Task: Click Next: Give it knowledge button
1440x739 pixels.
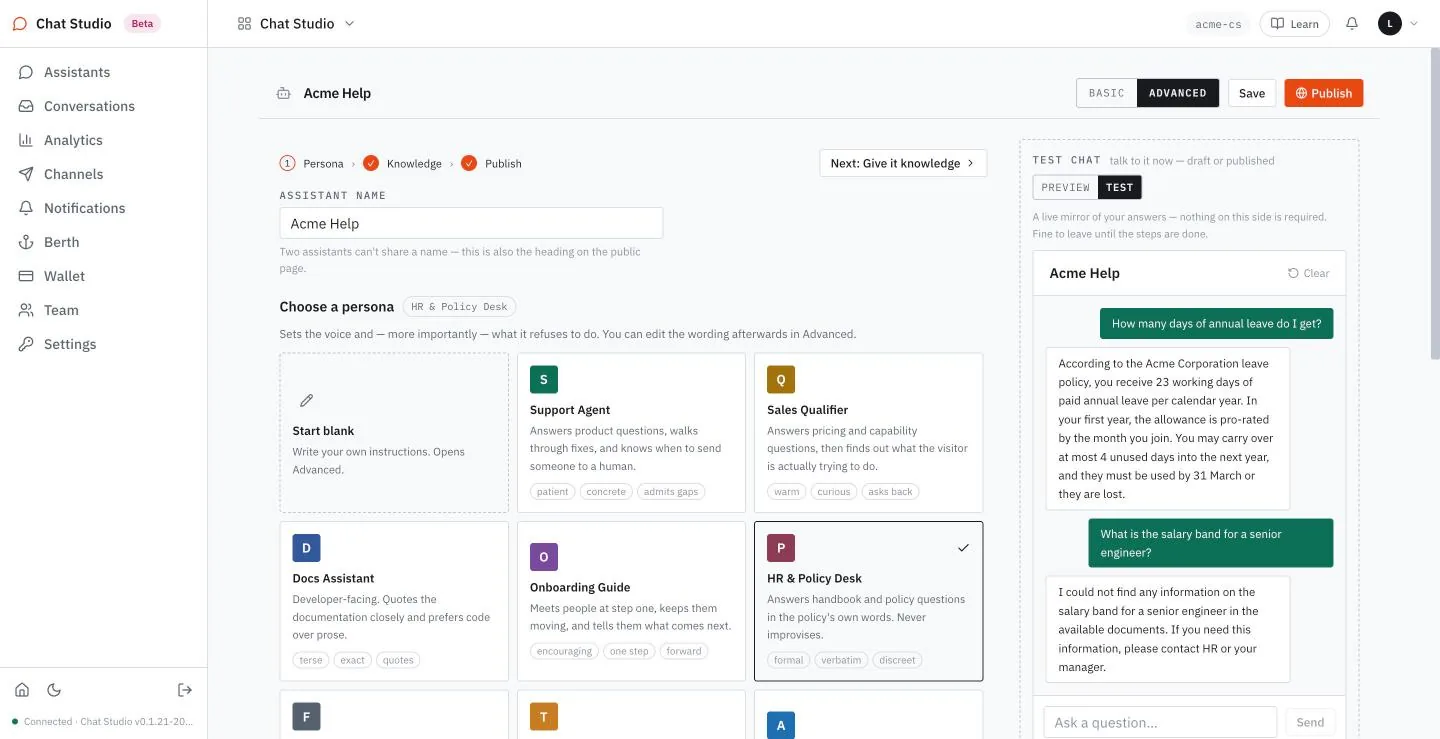Action: coord(903,163)
